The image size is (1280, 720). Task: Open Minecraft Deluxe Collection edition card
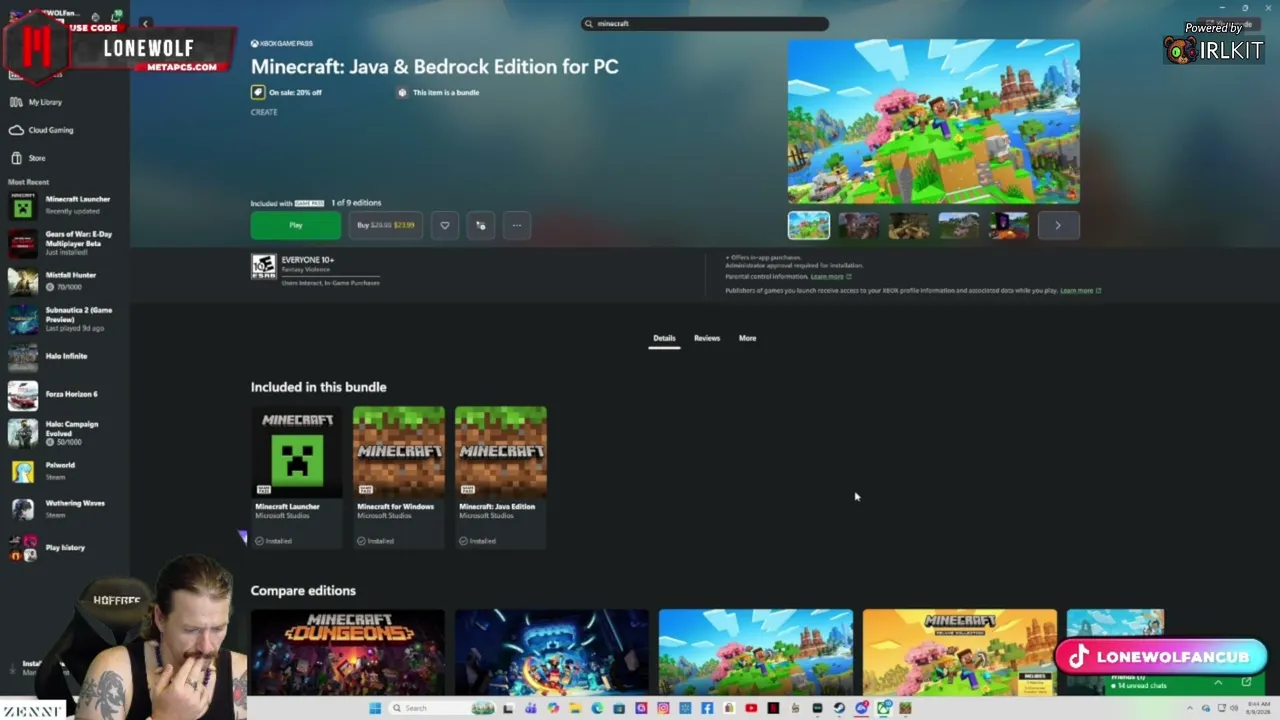(x=960, y=651)
